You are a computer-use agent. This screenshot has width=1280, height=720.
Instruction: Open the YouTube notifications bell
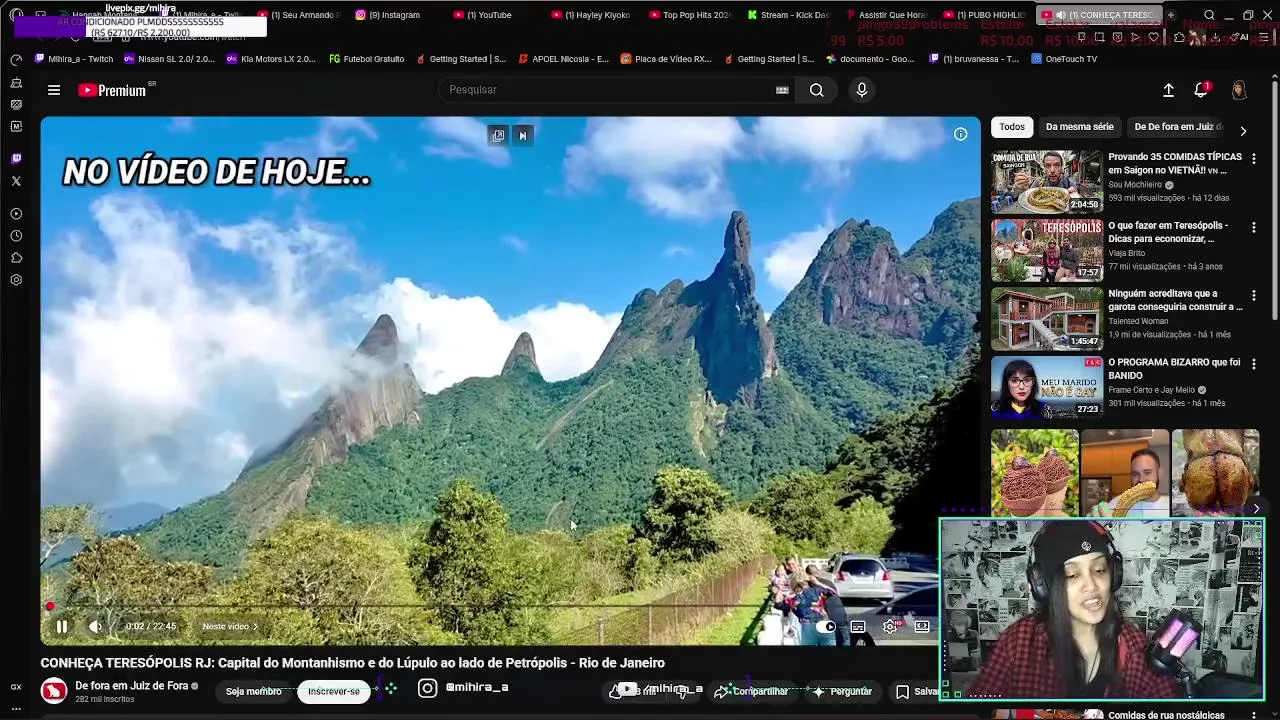[1201, 90]
